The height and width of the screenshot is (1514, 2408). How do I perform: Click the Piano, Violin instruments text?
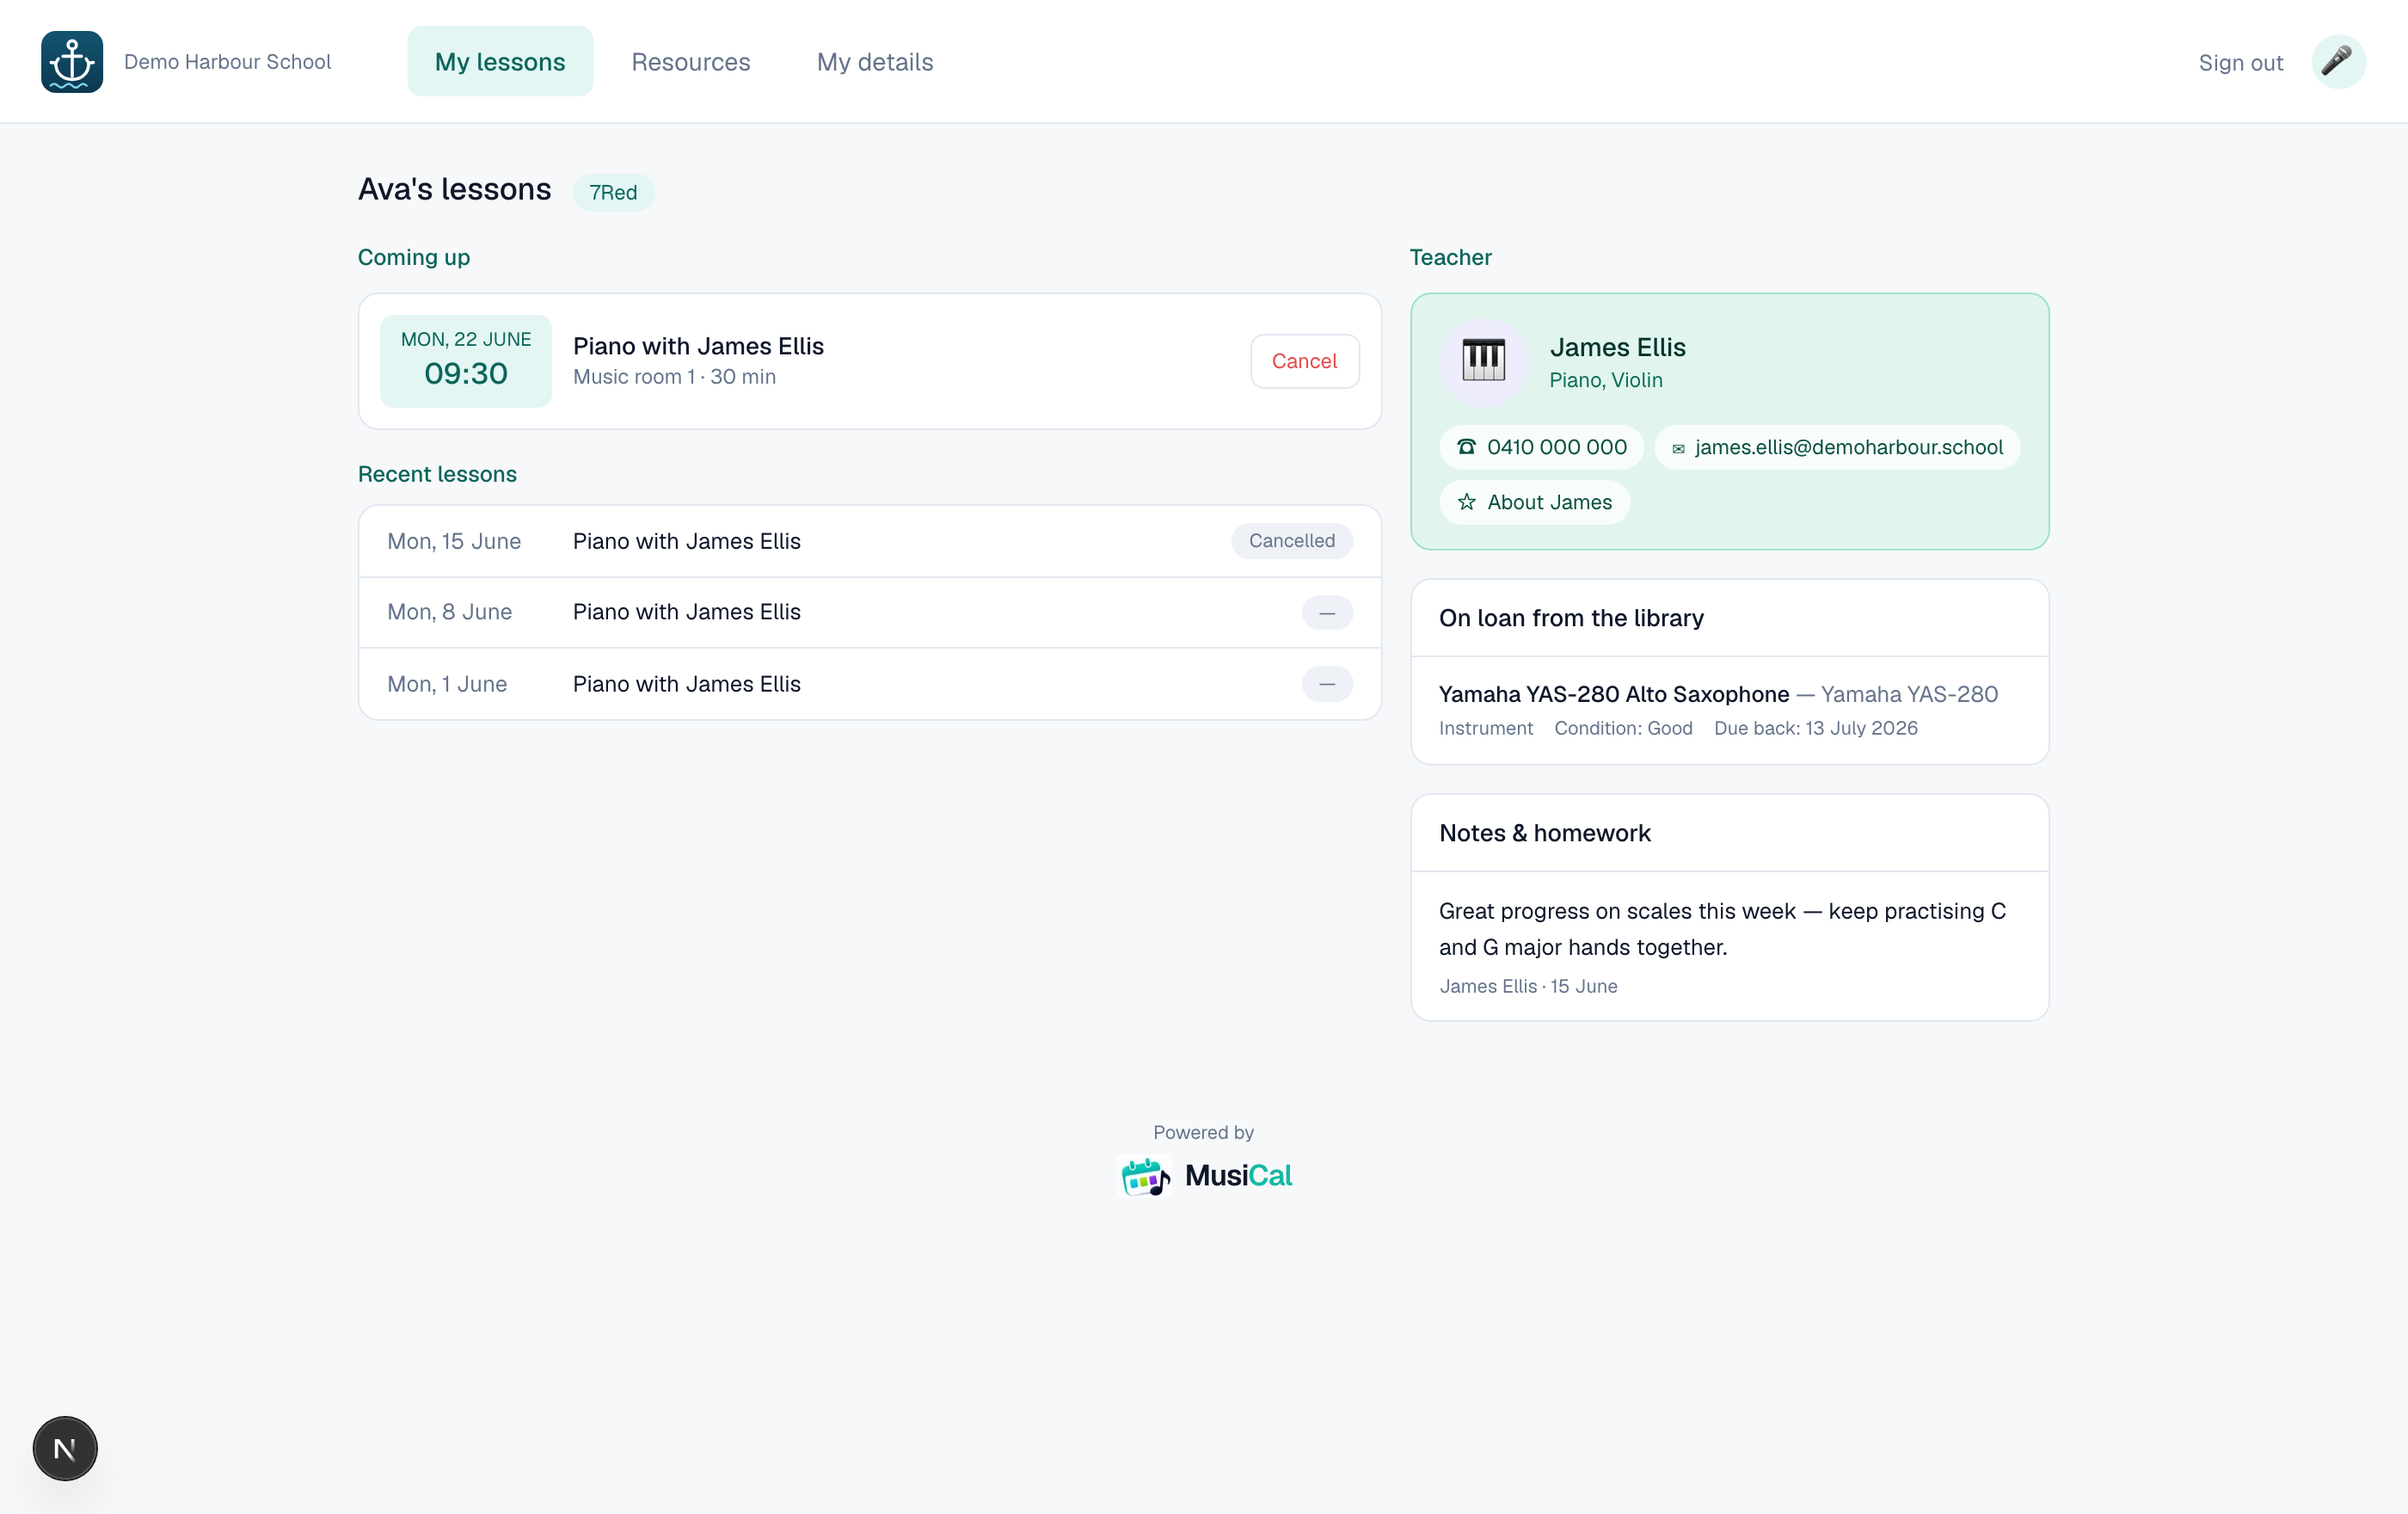1606,380
